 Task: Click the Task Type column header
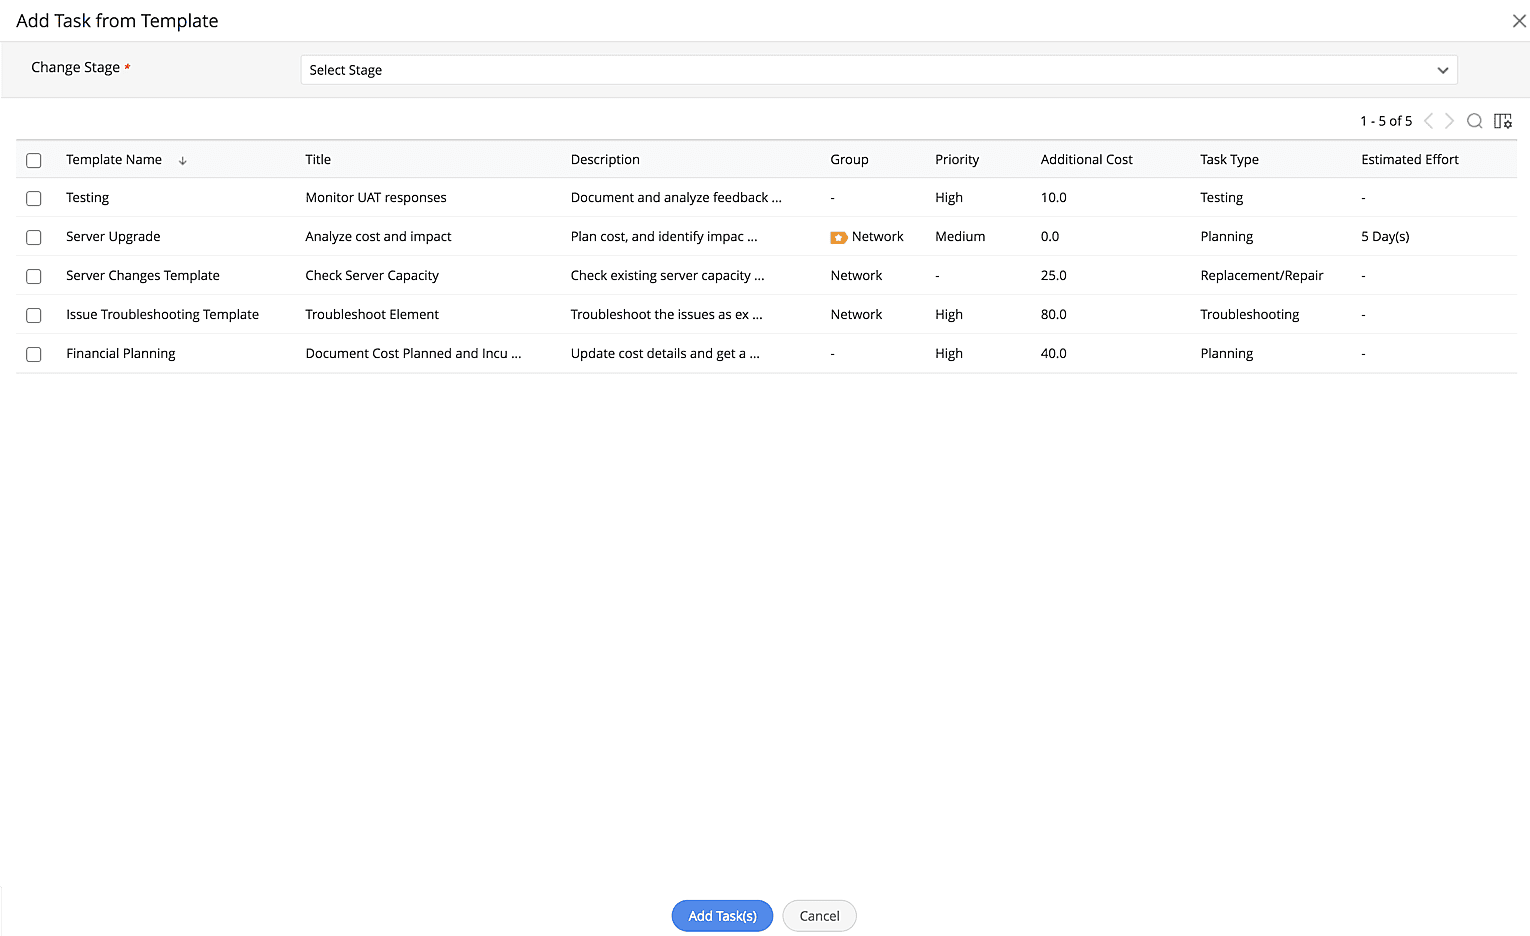click(1229, 159)
